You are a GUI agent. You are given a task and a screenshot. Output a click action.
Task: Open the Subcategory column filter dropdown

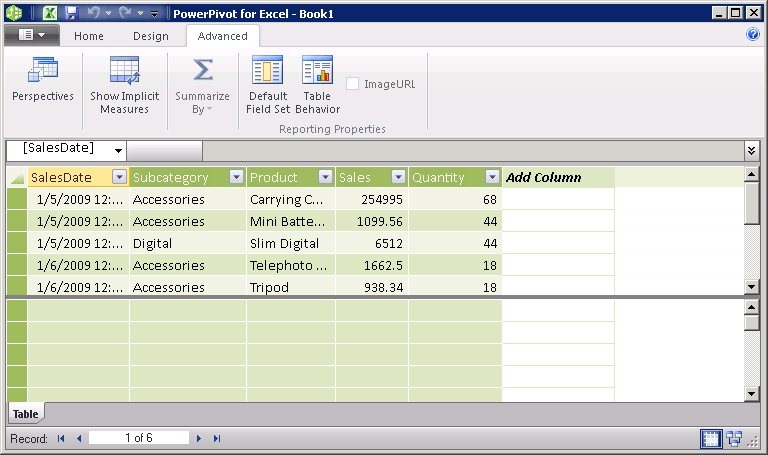coord(237,177)
